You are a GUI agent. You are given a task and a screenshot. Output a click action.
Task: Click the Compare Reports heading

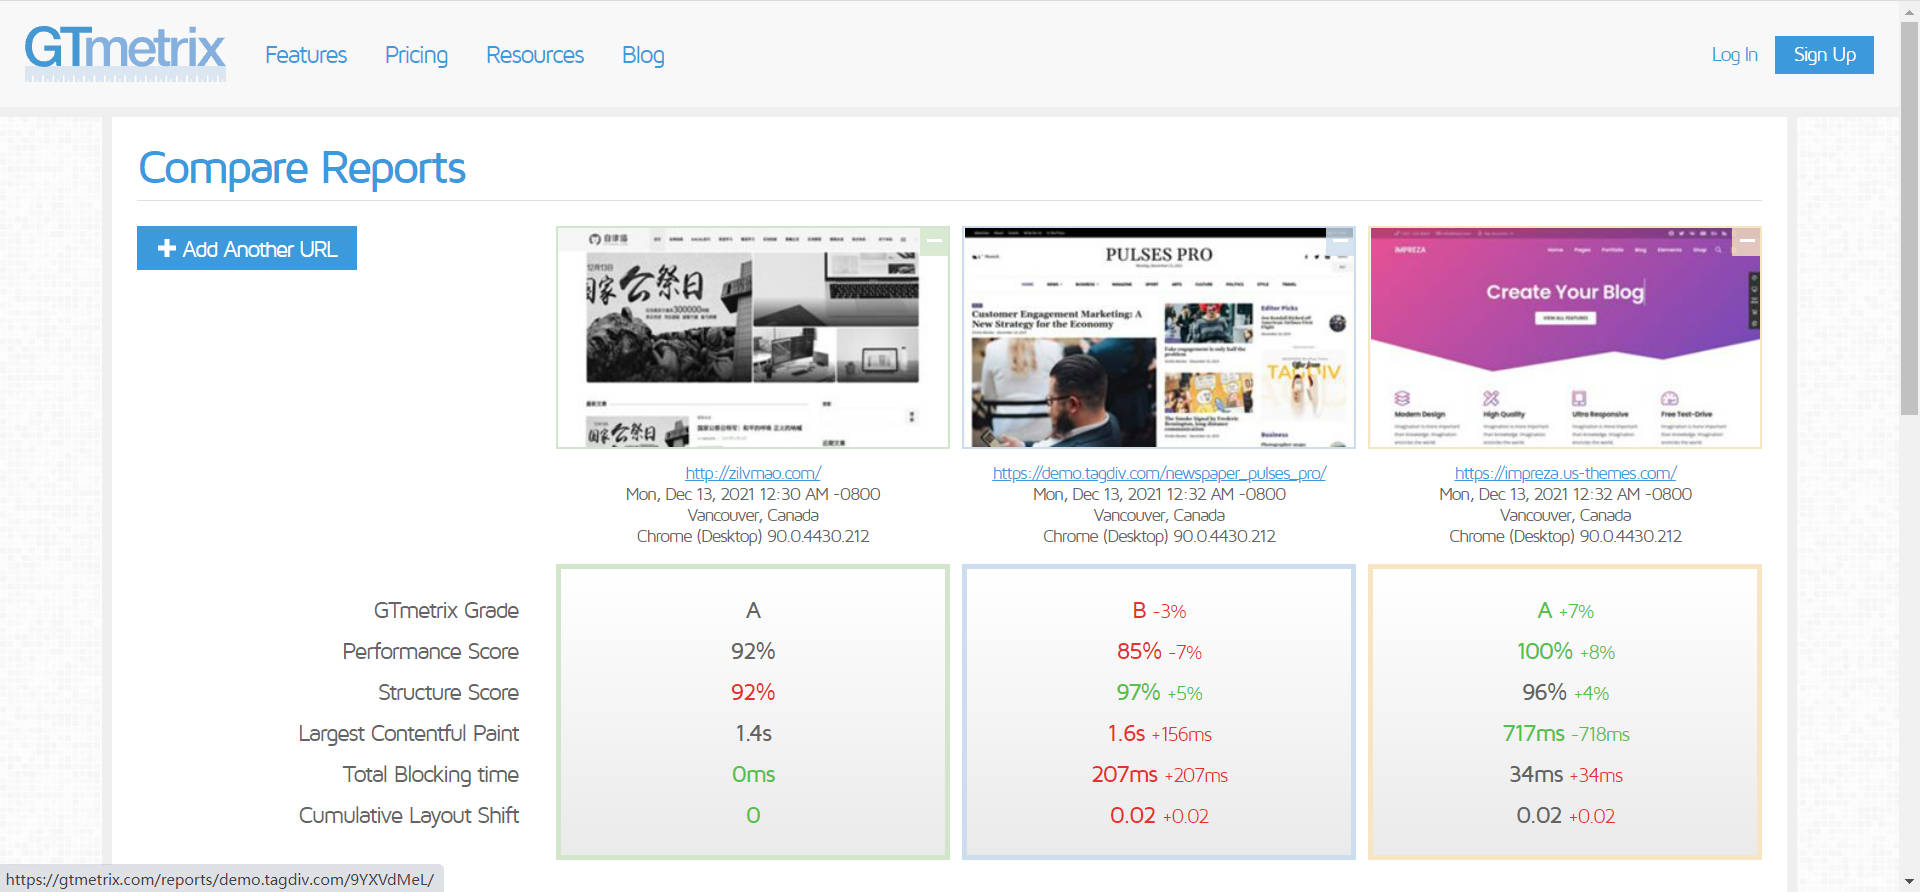[302, 168]
